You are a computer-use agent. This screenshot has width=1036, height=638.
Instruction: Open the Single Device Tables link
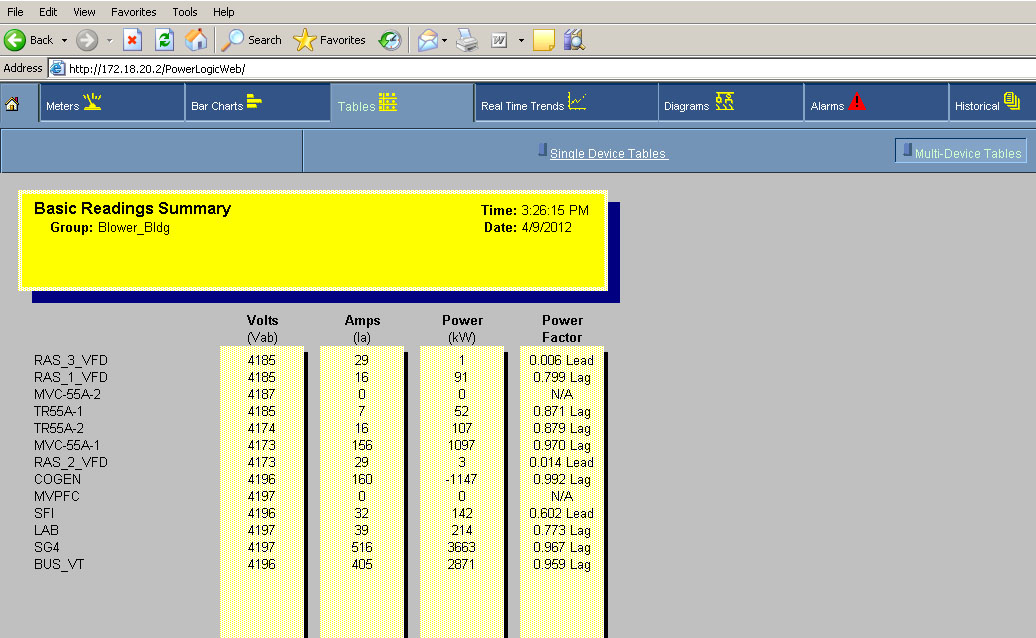609,153
